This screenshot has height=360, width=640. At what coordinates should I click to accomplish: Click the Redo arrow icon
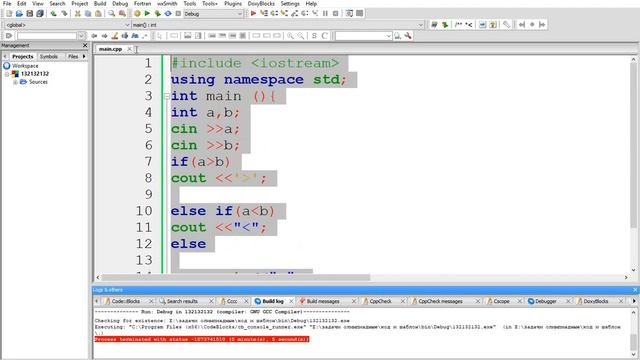click(64, 13)
